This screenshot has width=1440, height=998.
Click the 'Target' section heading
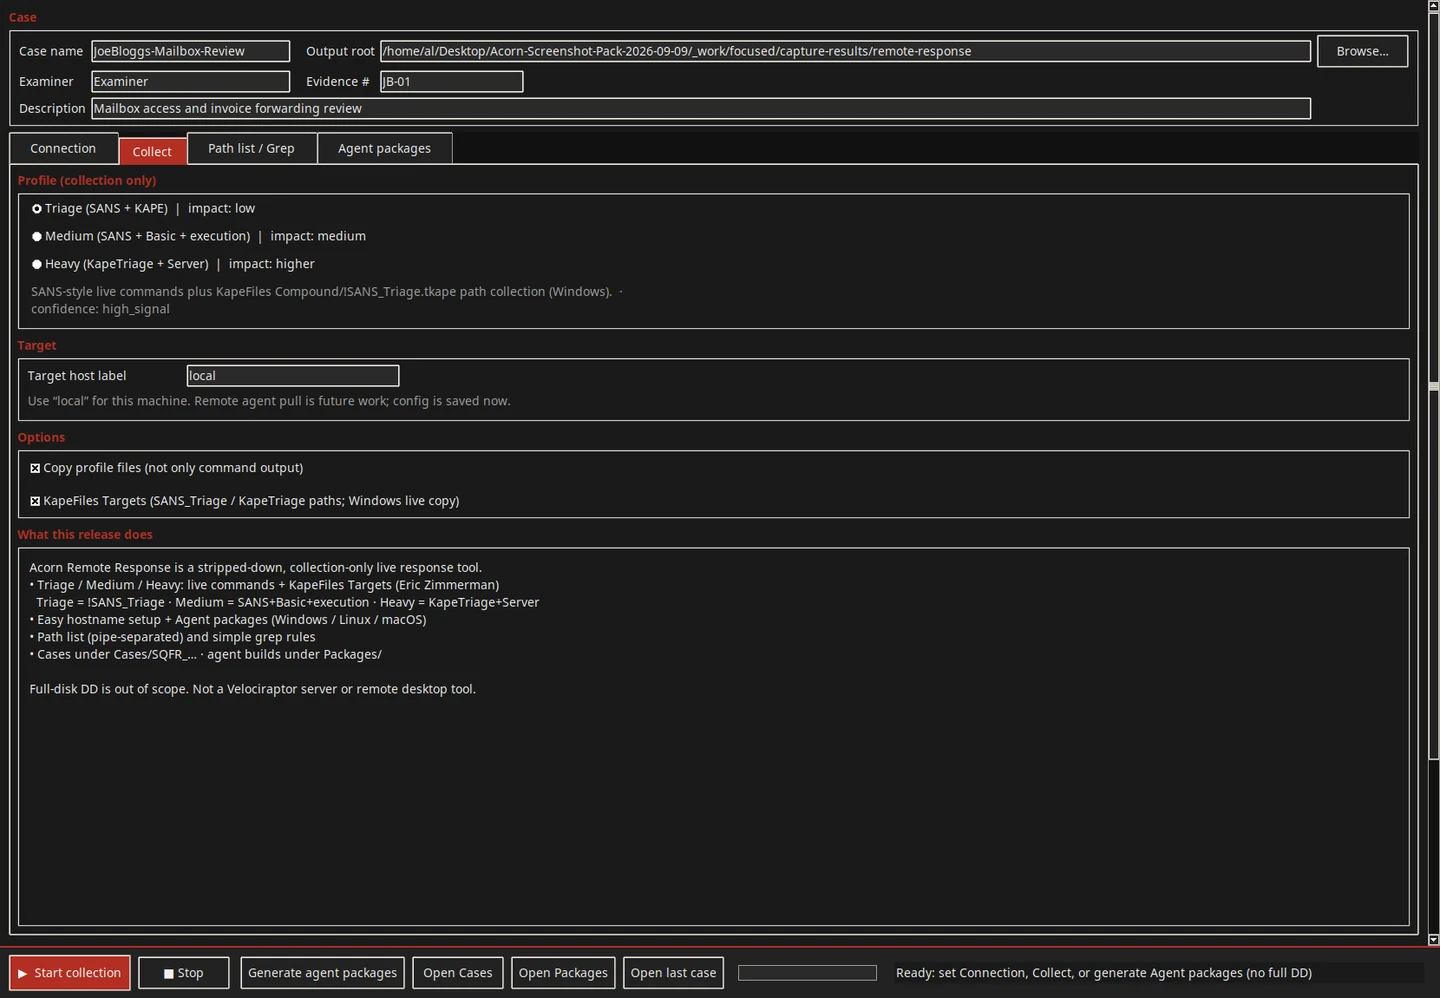(37, 346)
